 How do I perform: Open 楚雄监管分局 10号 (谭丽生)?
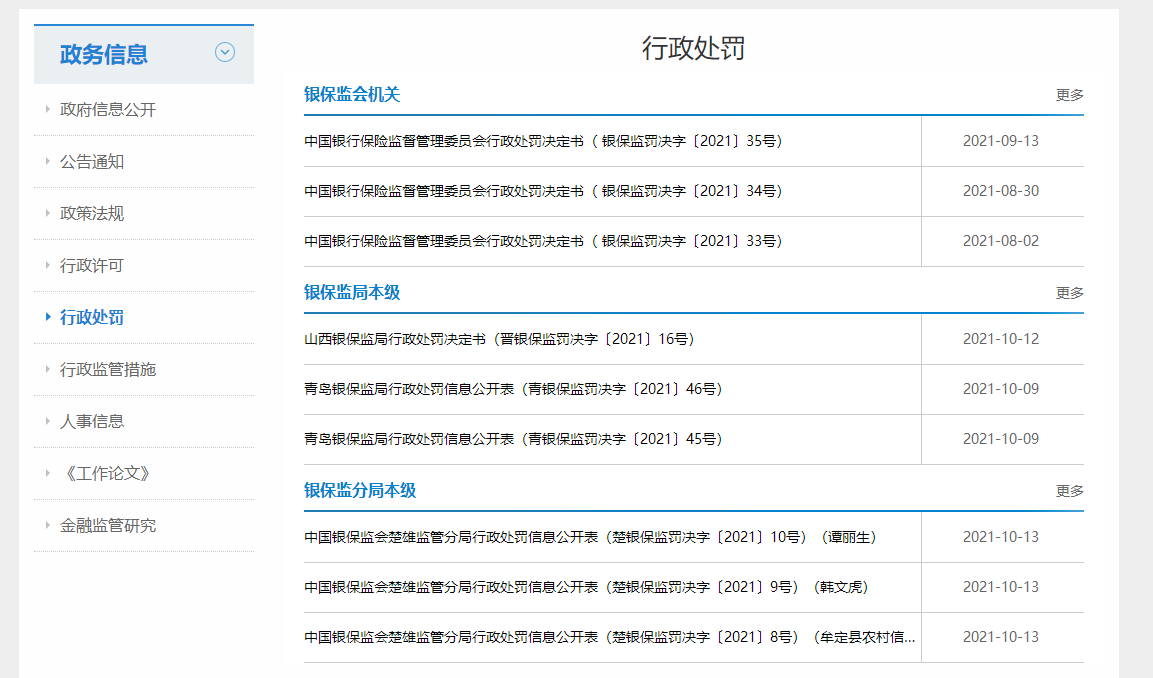pos(590,538)
